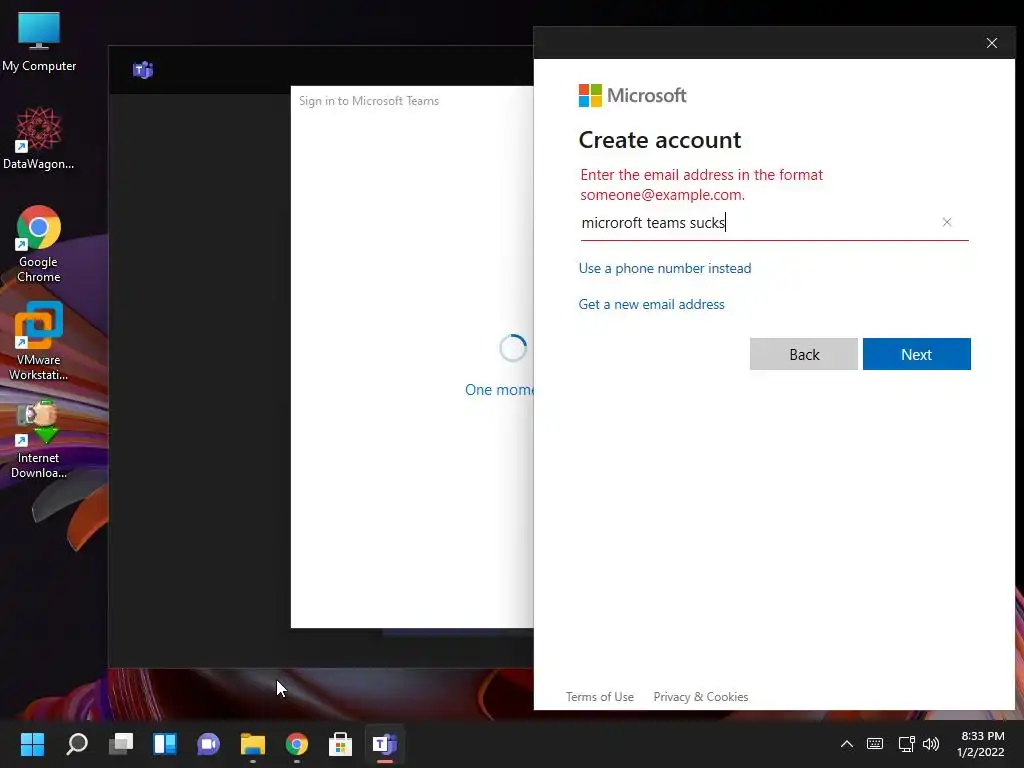
Task: Open the Widgets panel from the taskbar
Action: coord(165,743)
